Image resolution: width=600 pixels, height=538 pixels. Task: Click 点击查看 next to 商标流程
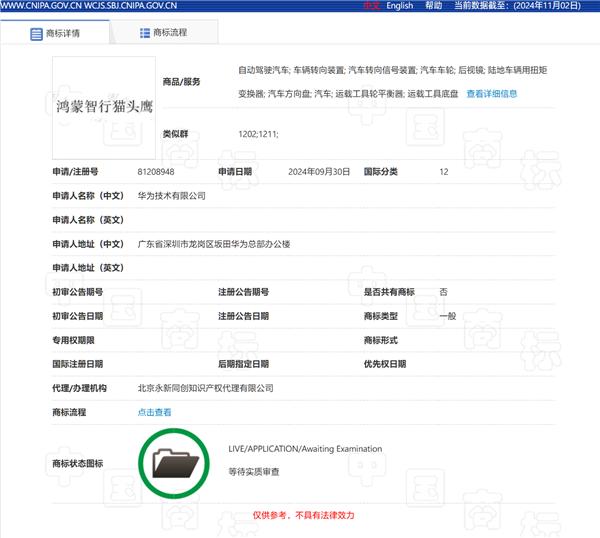(154, 412)
